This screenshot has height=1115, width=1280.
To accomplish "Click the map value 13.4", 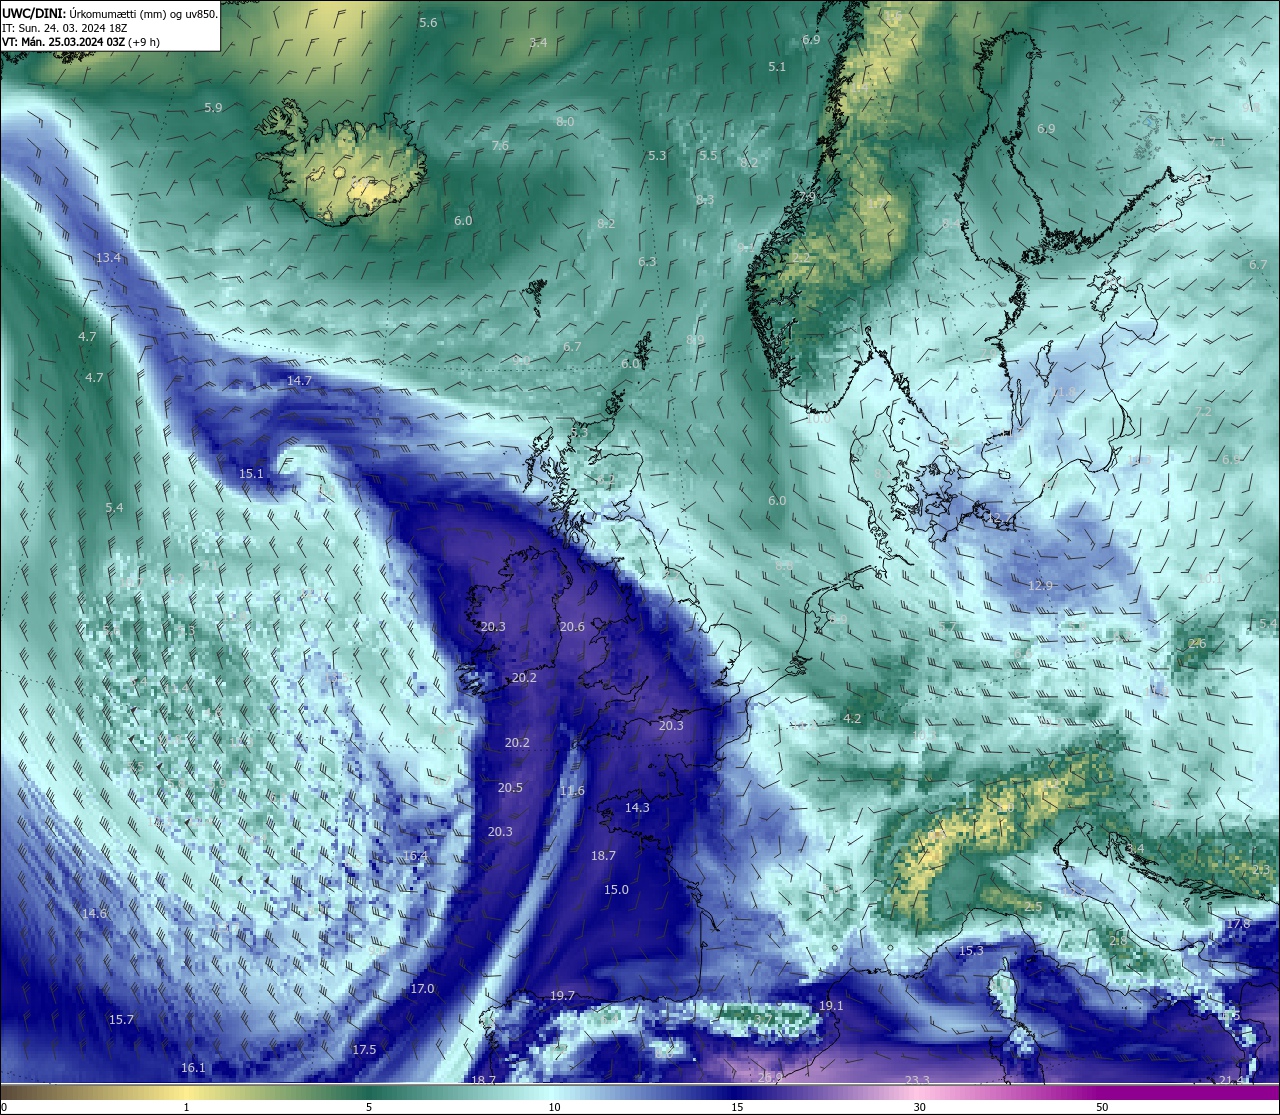I will tap(108, 257).
